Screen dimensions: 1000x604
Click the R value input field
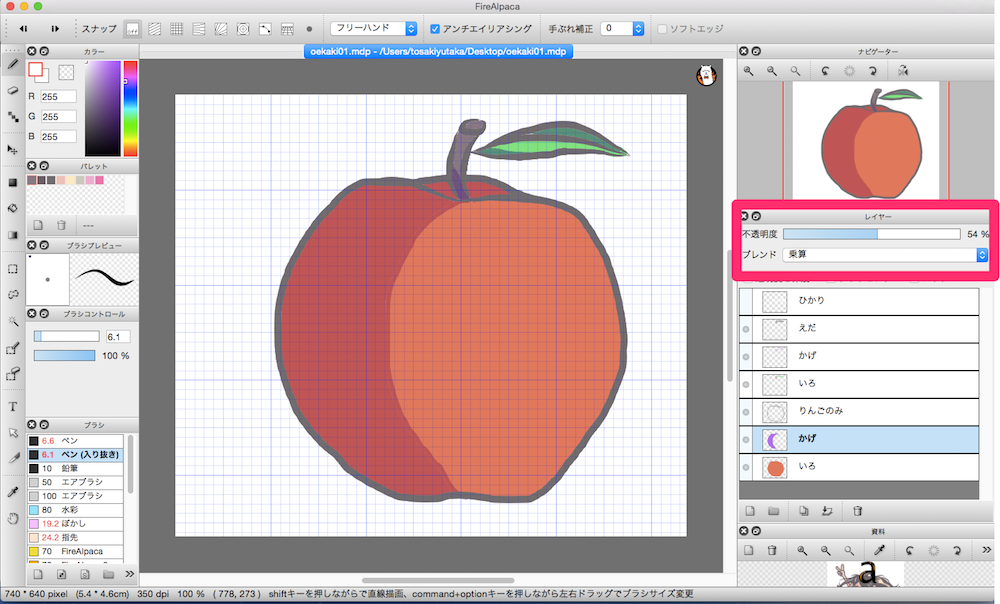coord(58,96)
